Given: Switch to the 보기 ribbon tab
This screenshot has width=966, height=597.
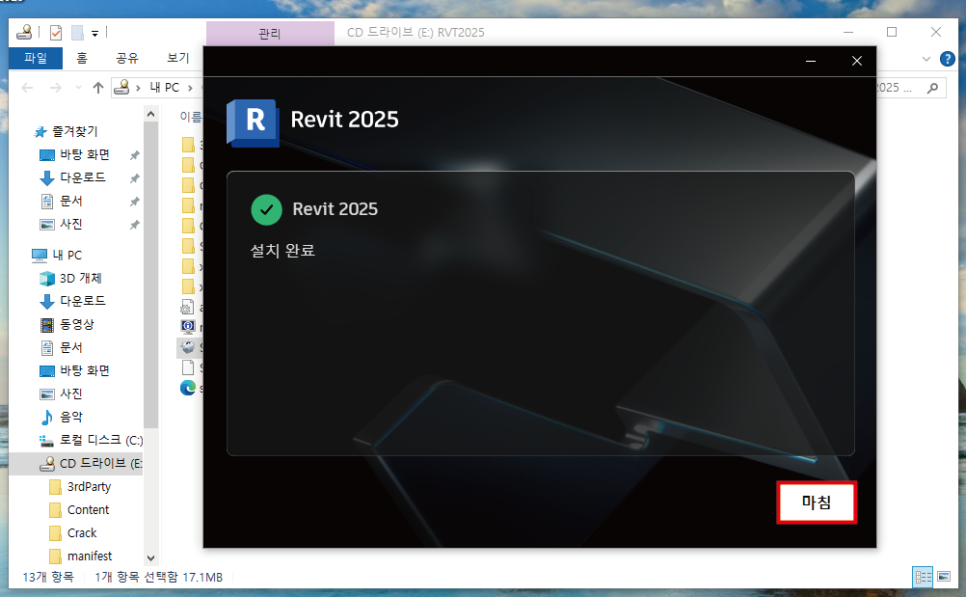Looking at the screenshot, I should point(177,58).
